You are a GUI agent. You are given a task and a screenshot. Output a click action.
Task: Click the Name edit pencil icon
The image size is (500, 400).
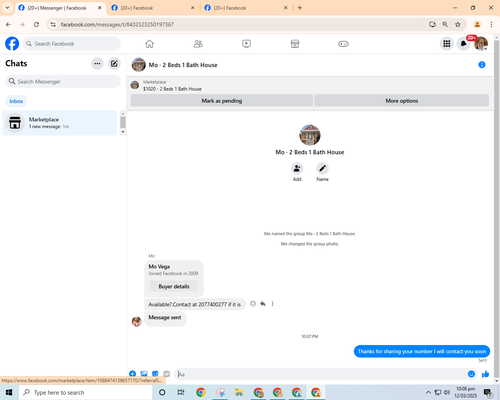point(322,168)
